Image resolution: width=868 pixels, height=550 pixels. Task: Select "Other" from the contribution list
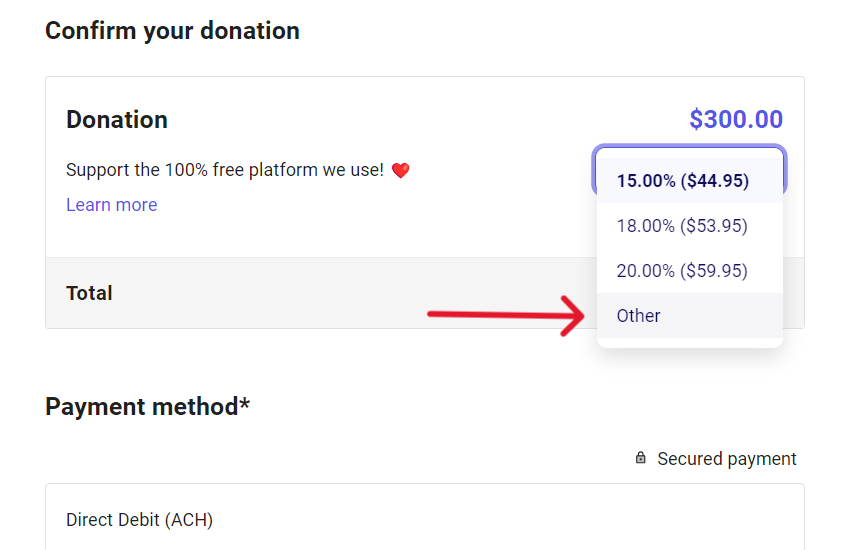pos(639,316)
